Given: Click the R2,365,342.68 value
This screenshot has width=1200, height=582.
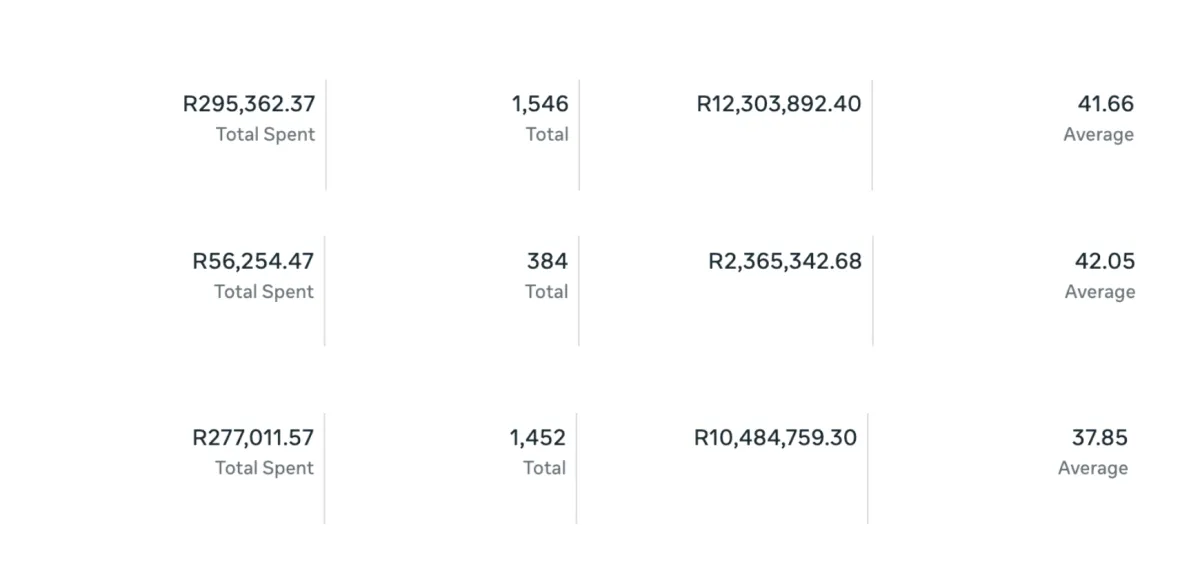Looking at the screenshot, I should tap(785, 262).
